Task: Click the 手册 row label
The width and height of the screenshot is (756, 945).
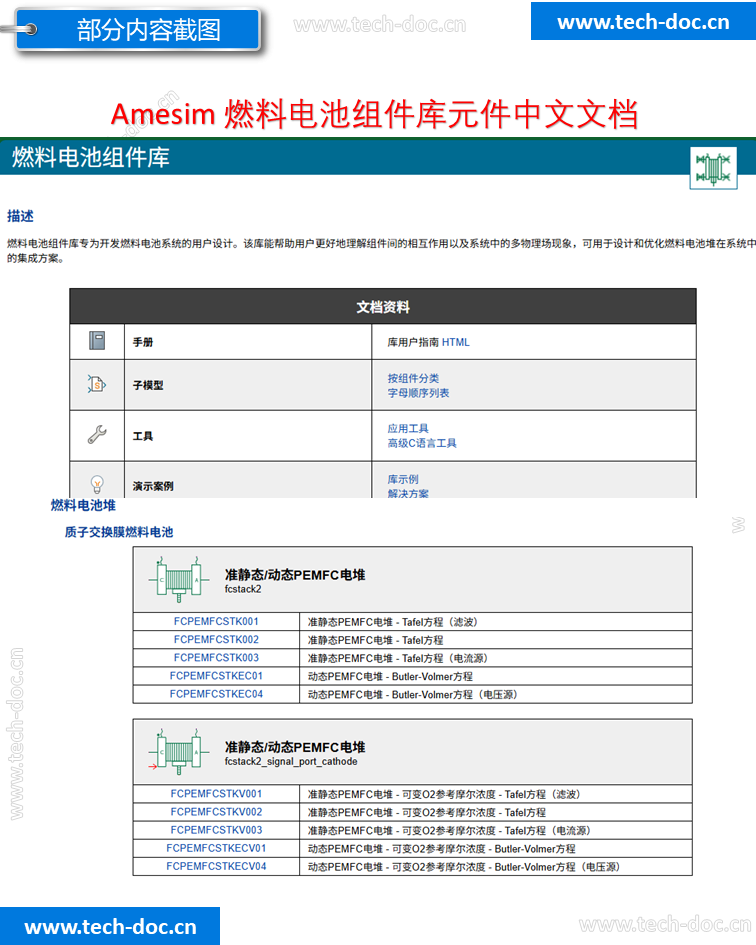Action: (143, 342)
